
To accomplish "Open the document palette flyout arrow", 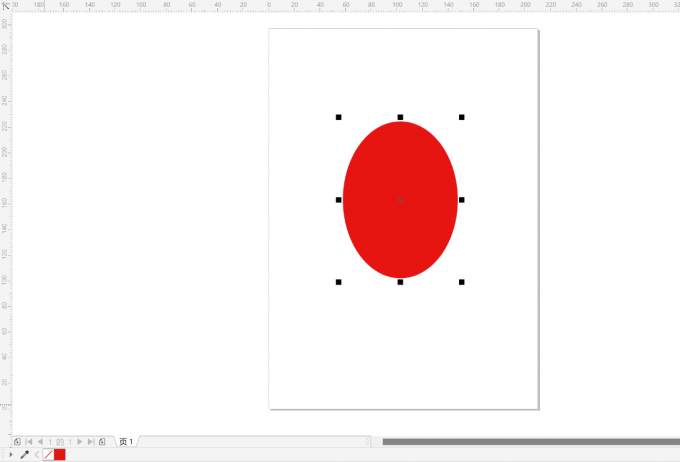I will tap(10, 455).
